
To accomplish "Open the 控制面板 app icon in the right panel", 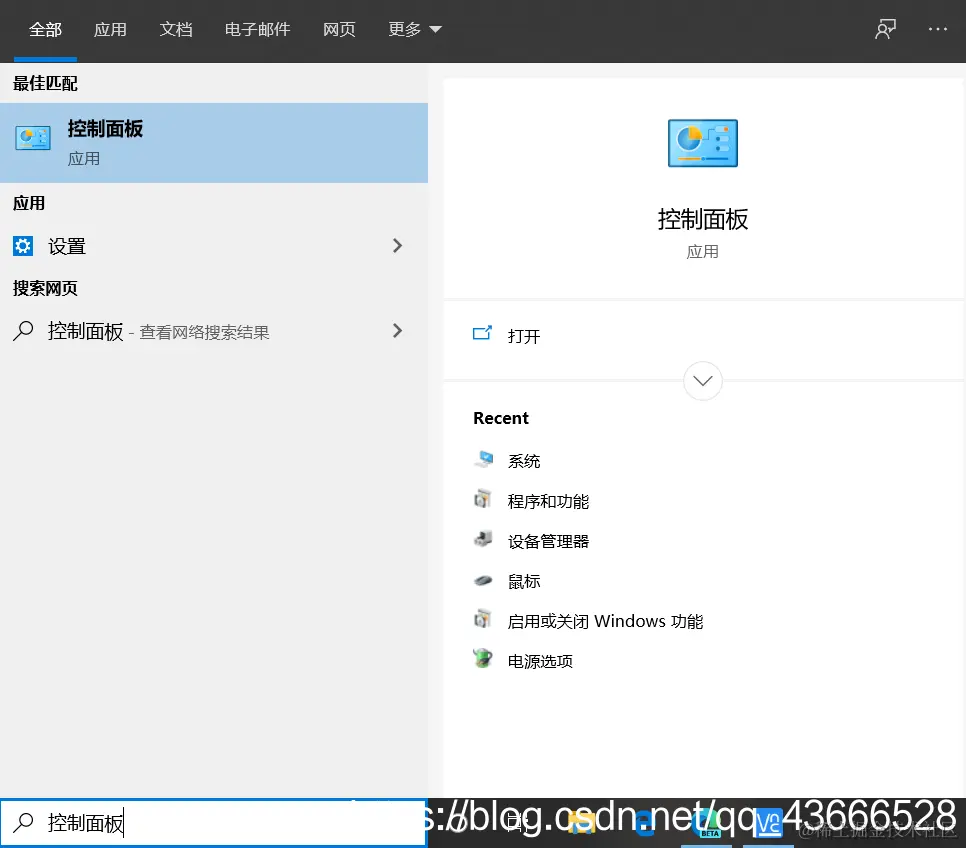I will (x=702, y=143).
